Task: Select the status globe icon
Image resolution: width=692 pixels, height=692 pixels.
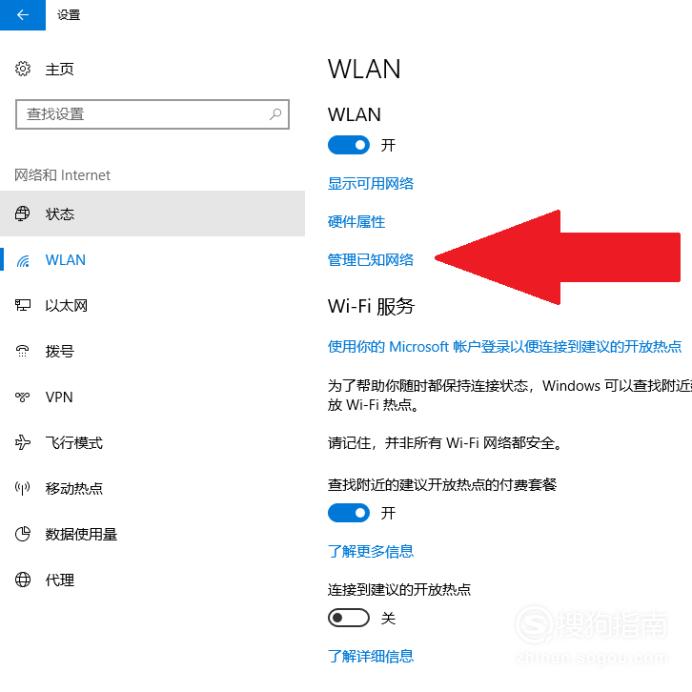Action: (23, 214)
